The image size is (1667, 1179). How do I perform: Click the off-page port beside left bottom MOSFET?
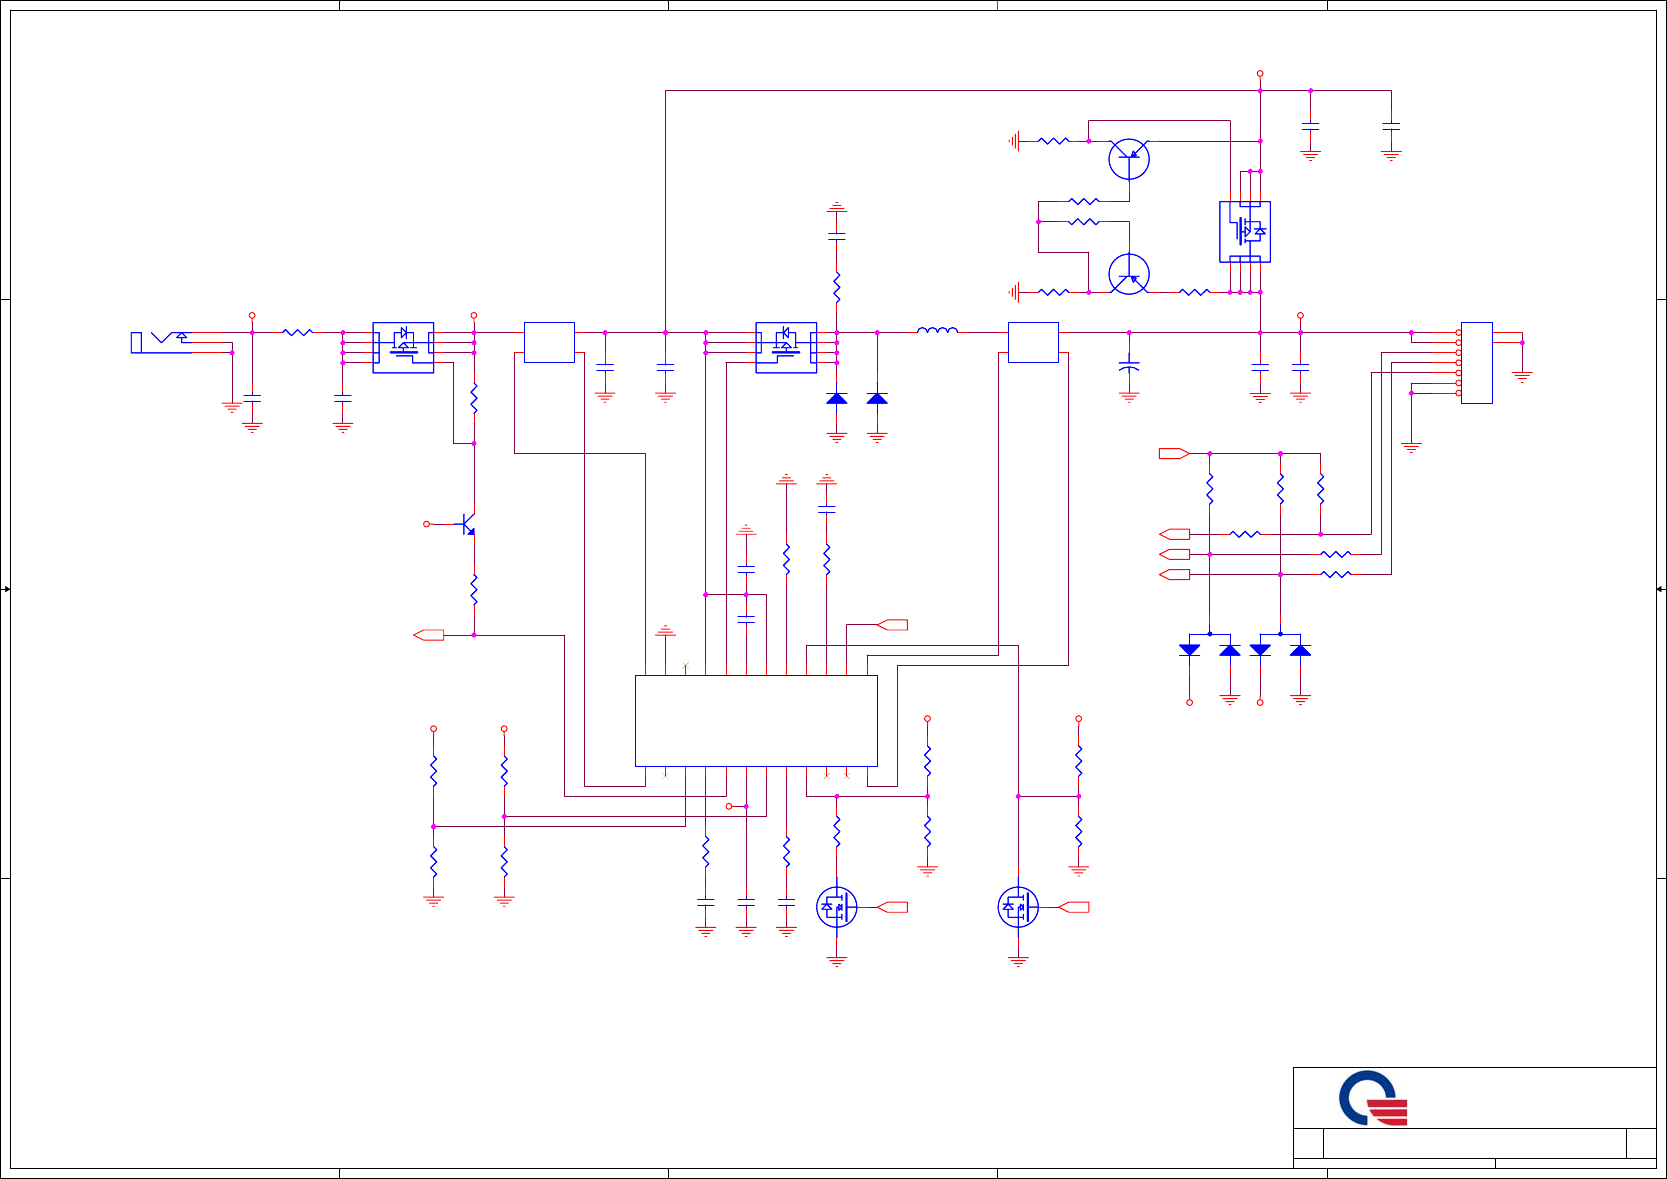click(x=892, y=907)
